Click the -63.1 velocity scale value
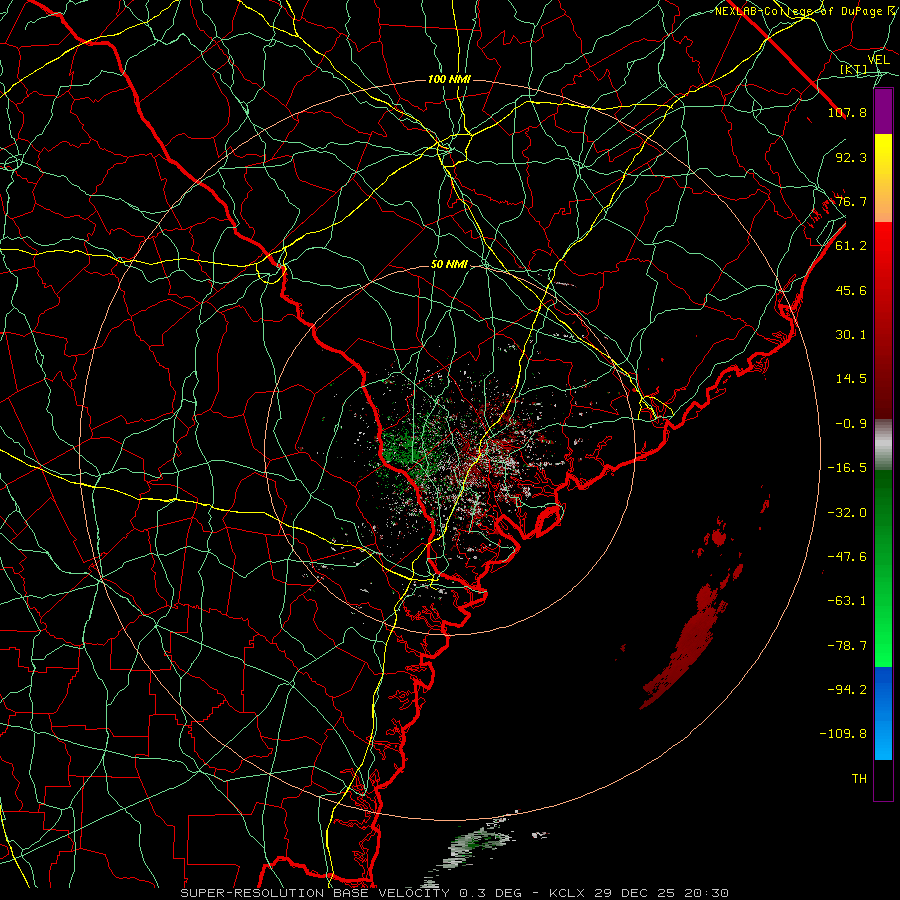The width and height of the screenshot is (900, 900). tap(847, 601)
